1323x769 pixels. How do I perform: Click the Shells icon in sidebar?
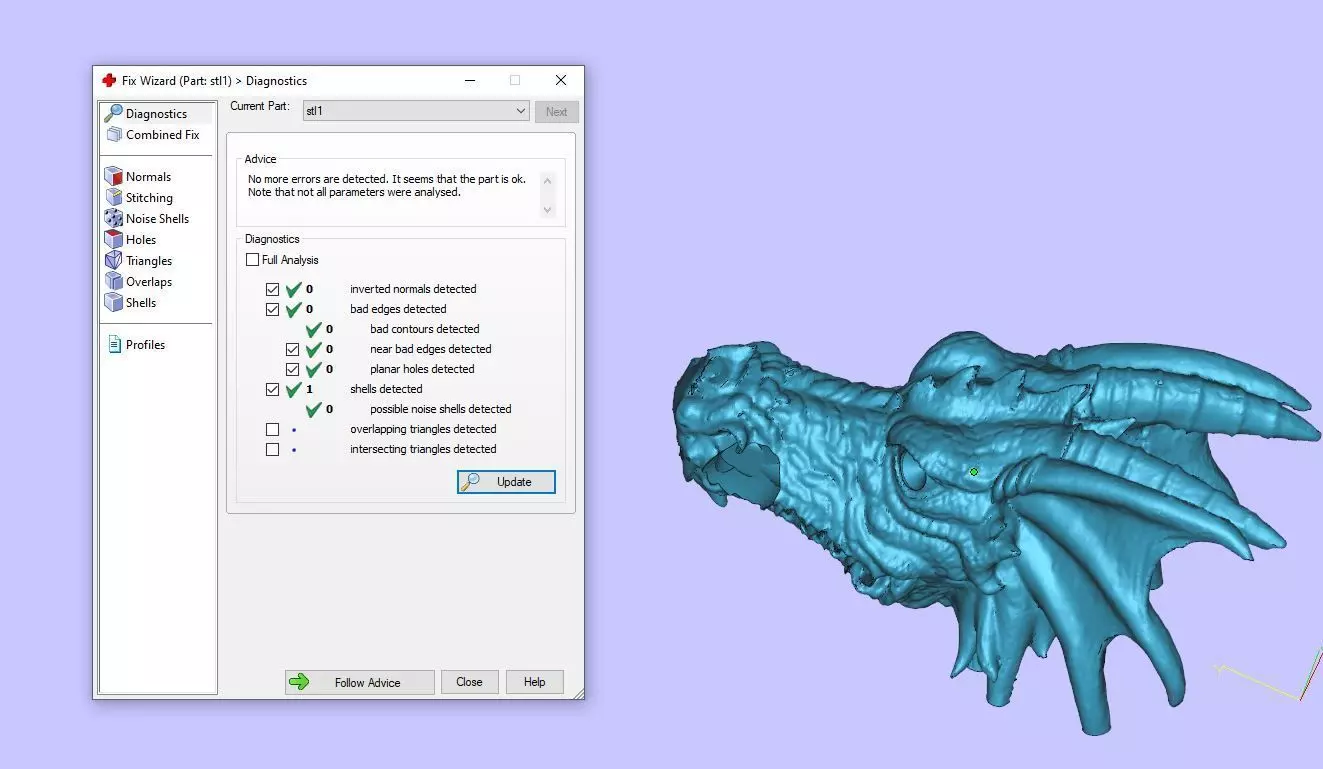113,302
